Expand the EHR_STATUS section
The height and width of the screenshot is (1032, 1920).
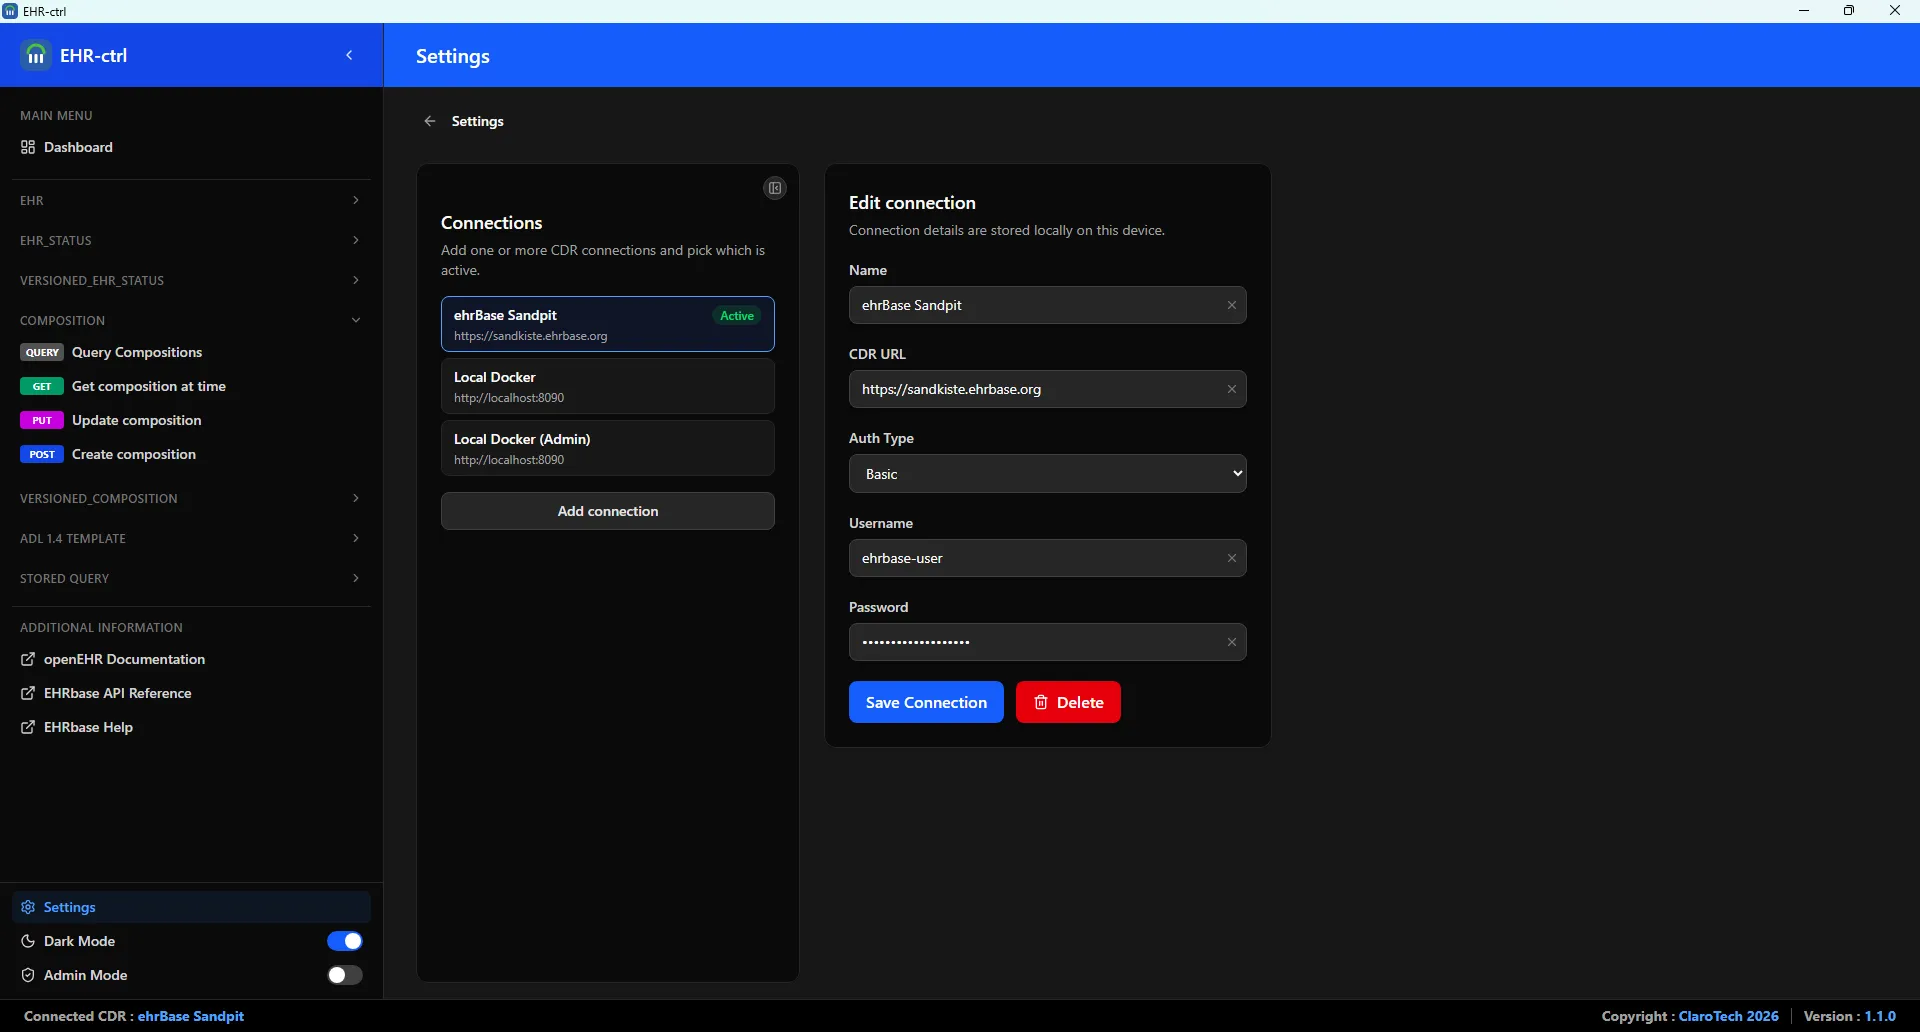(190, 240)
